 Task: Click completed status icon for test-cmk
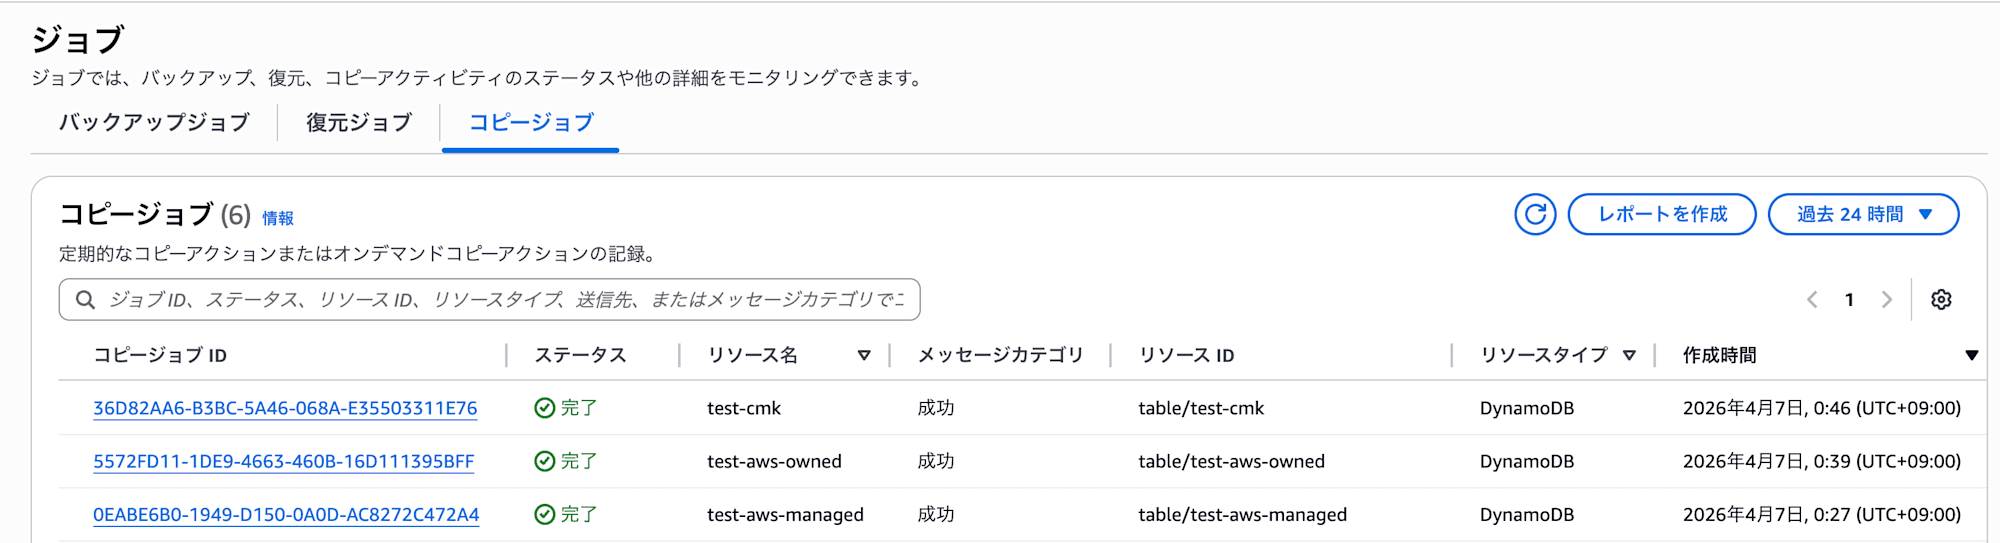click(x=545, y=408)
